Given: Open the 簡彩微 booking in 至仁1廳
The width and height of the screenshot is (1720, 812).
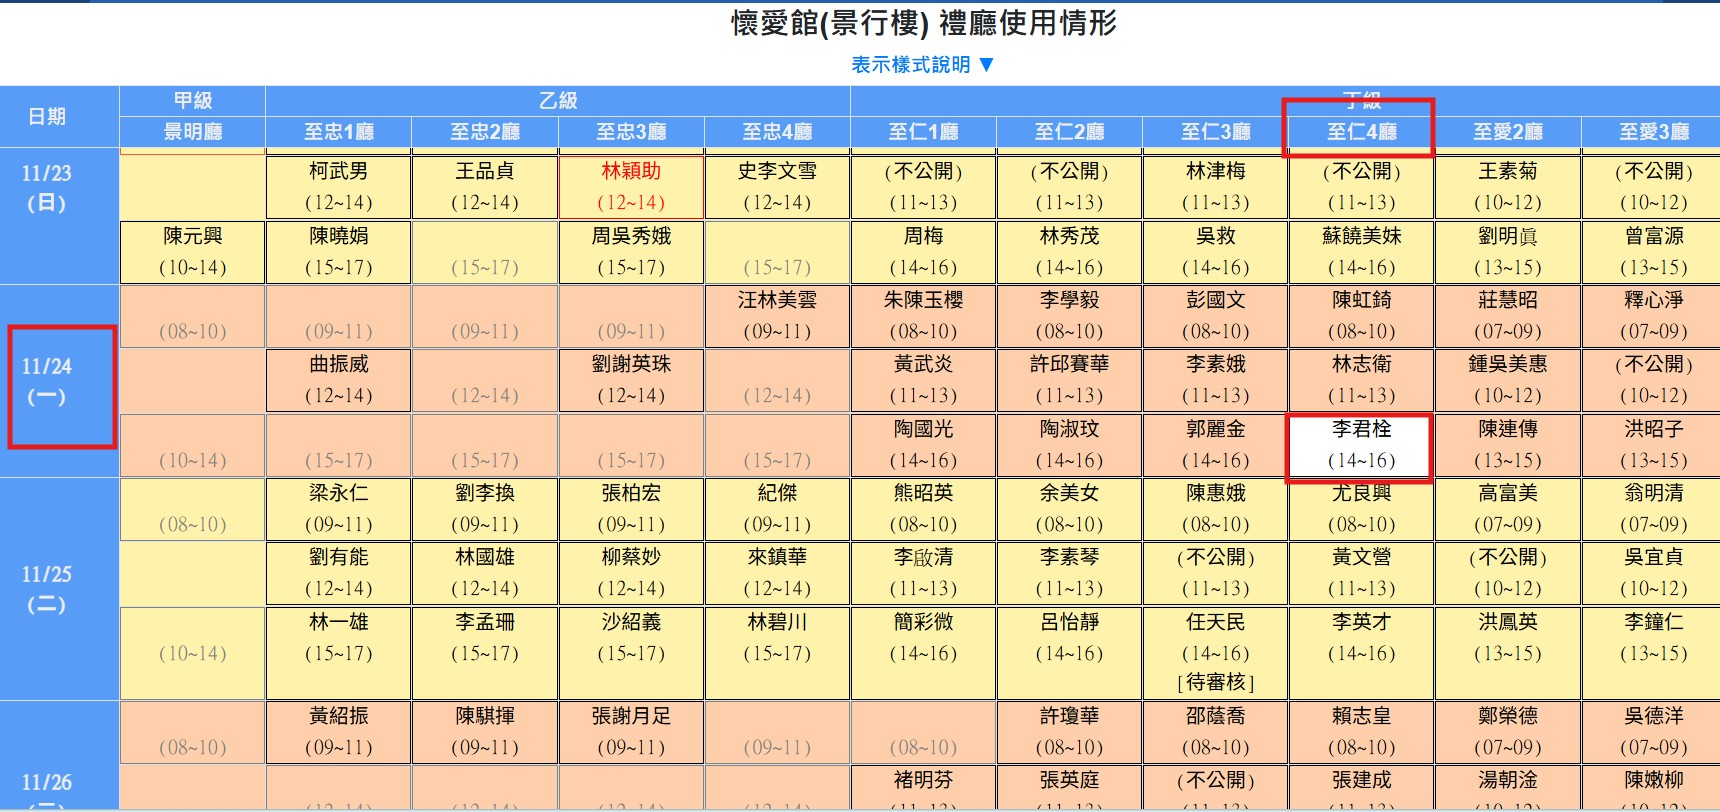Looking at the screenshot, I should [x=923, y=637].
